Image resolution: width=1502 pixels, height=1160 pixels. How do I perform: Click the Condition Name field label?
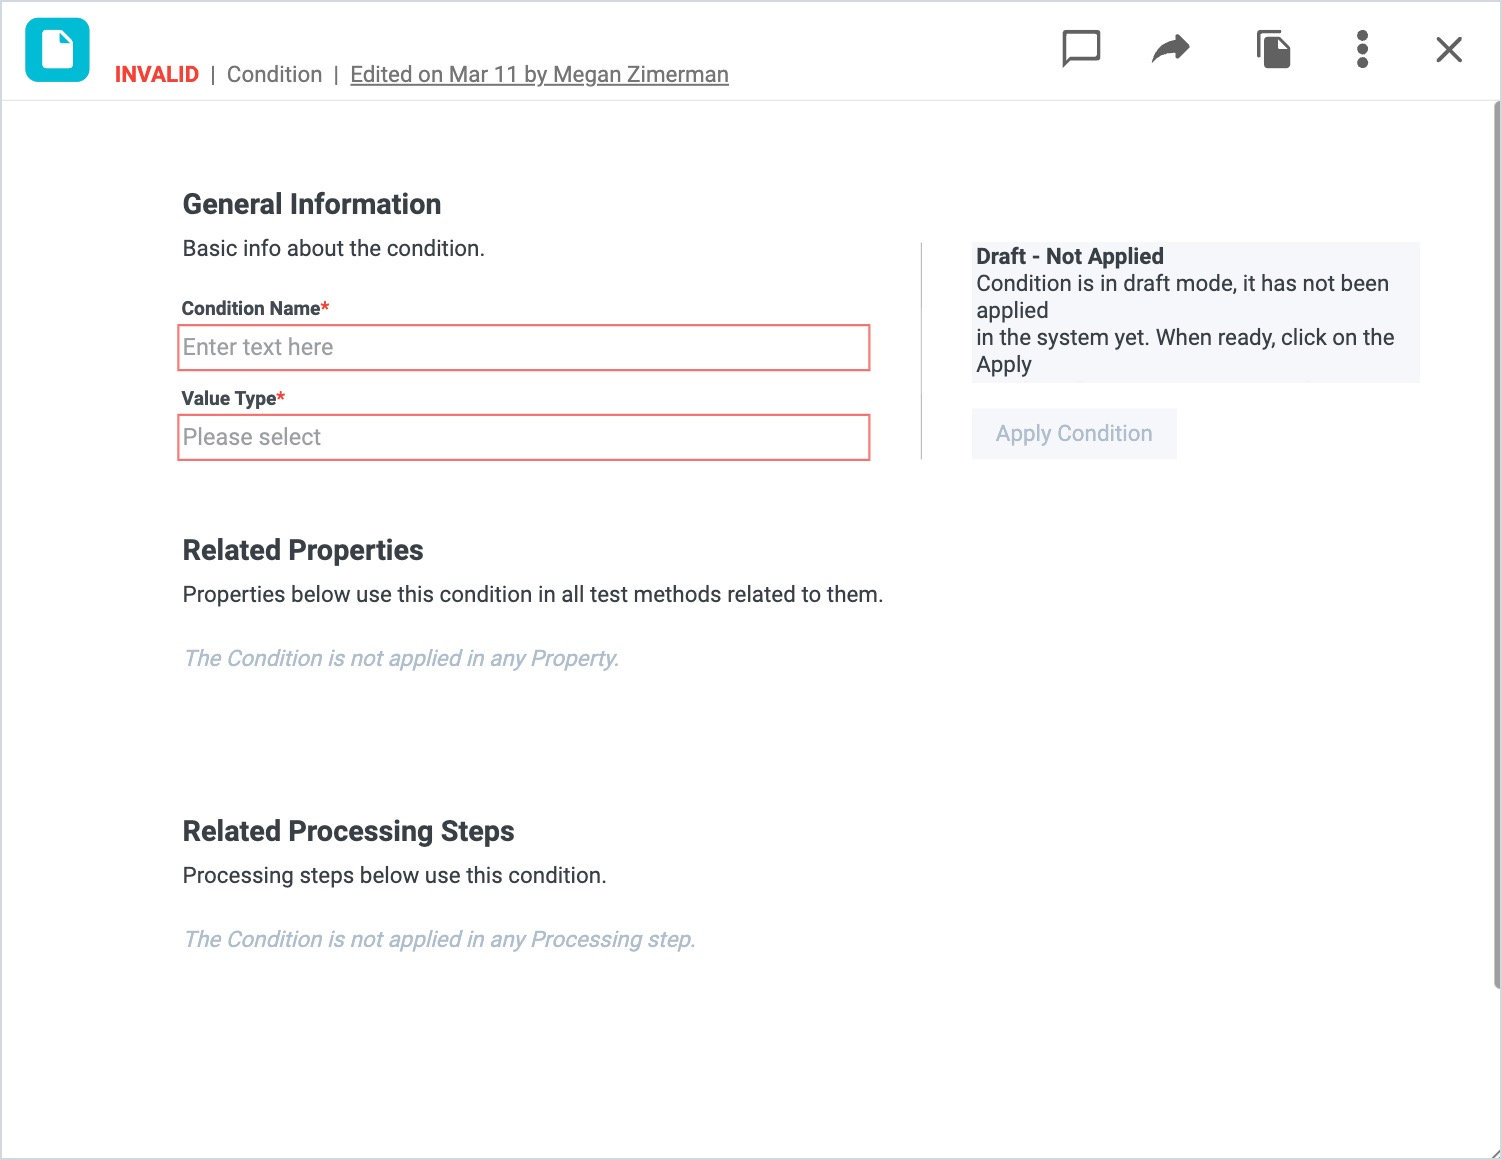tap(255, 308)
